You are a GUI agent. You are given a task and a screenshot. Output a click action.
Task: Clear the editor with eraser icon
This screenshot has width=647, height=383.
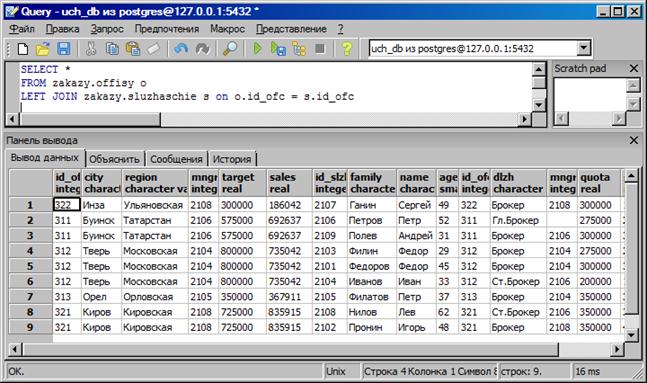point(153,49)
